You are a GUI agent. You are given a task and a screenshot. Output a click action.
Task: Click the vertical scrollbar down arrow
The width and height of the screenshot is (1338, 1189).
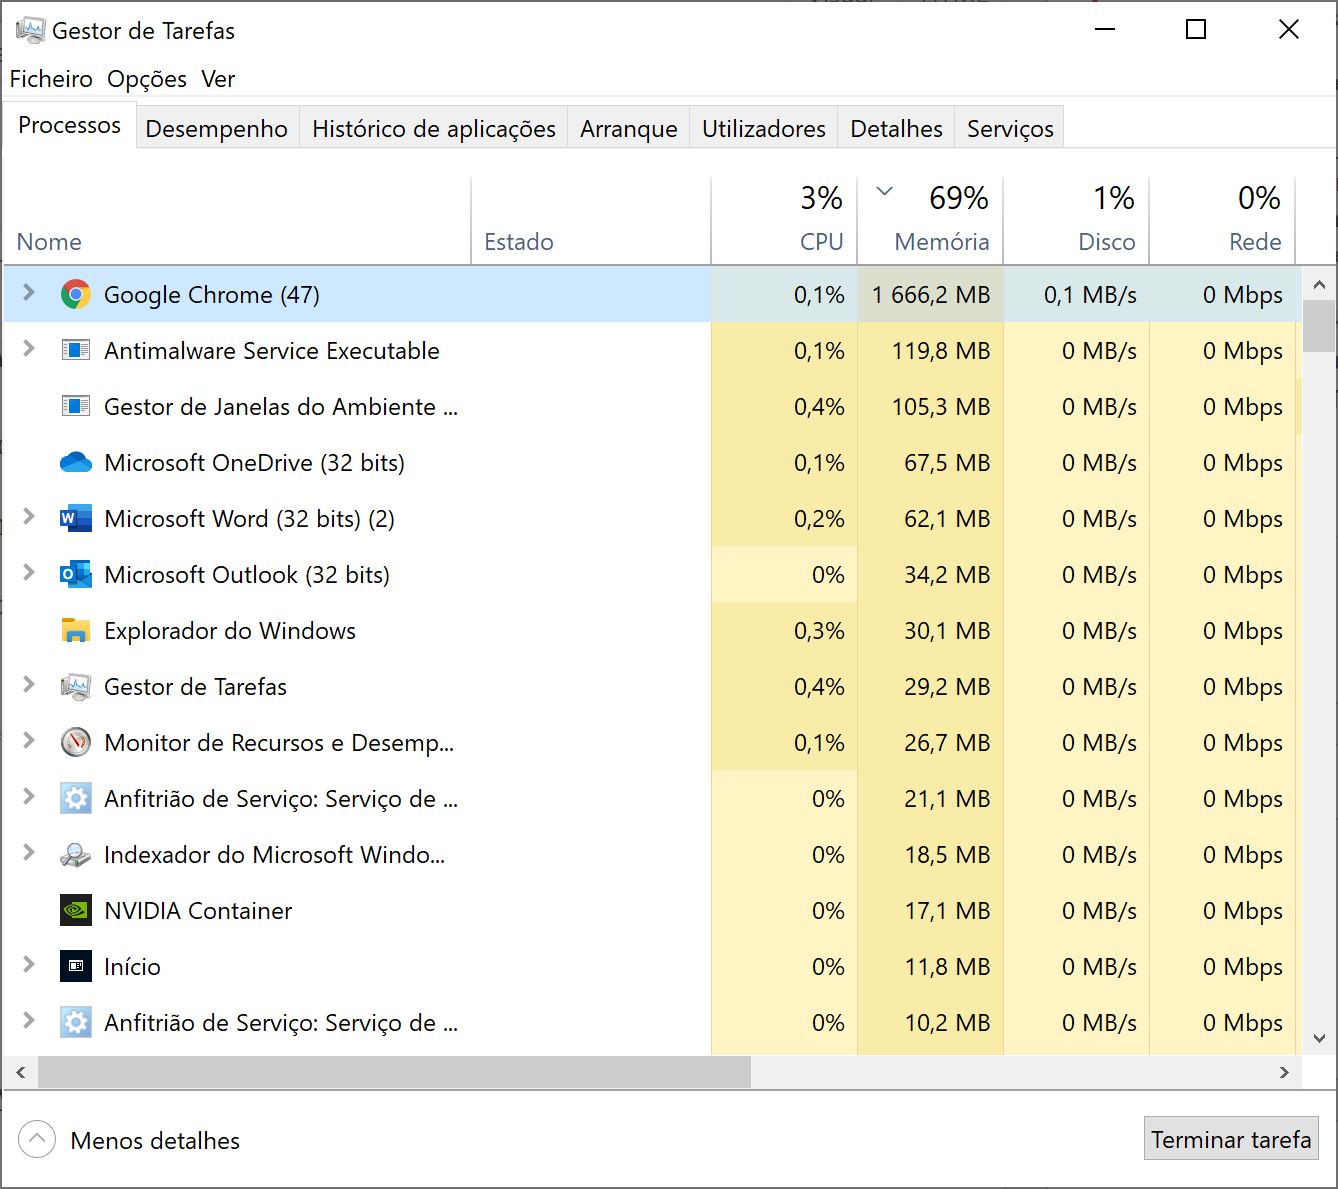click(x=1319, y=1038)
